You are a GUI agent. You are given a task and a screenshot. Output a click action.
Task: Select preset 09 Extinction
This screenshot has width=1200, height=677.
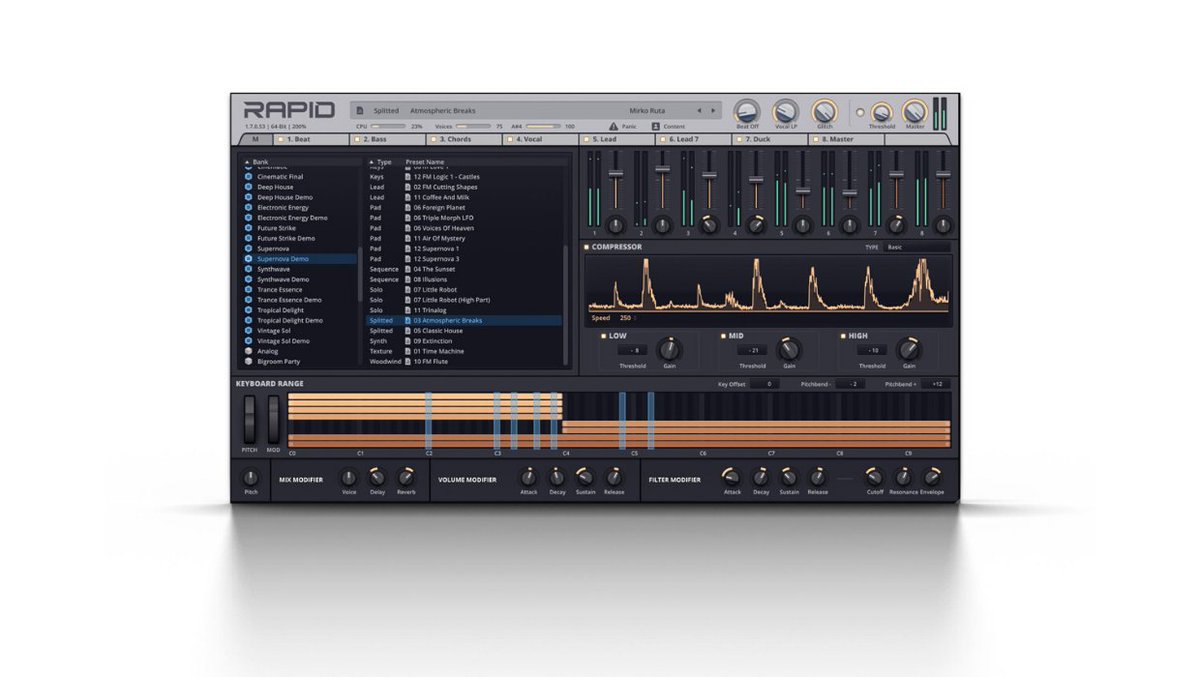[464, 341]
